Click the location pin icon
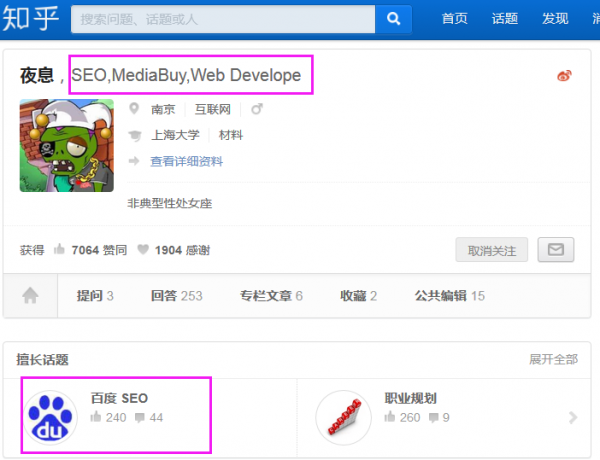The height and width of the screenshot is (460, 600). (134, 109)
